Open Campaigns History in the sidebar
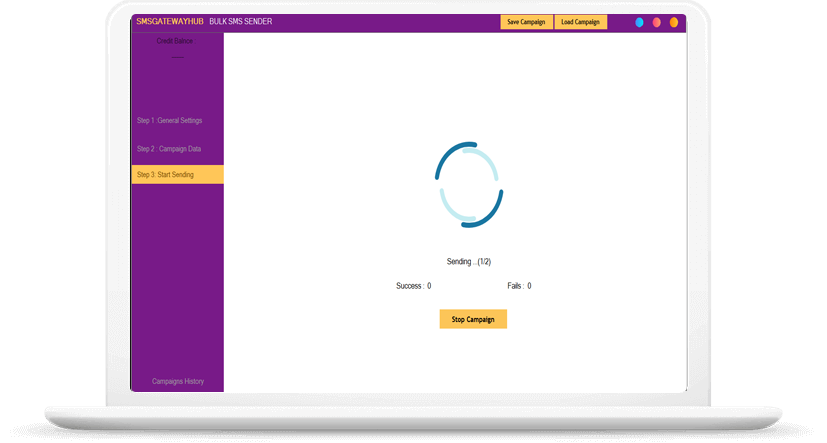Viewport: 827px width, 443px height. click(x=177, y=381)
